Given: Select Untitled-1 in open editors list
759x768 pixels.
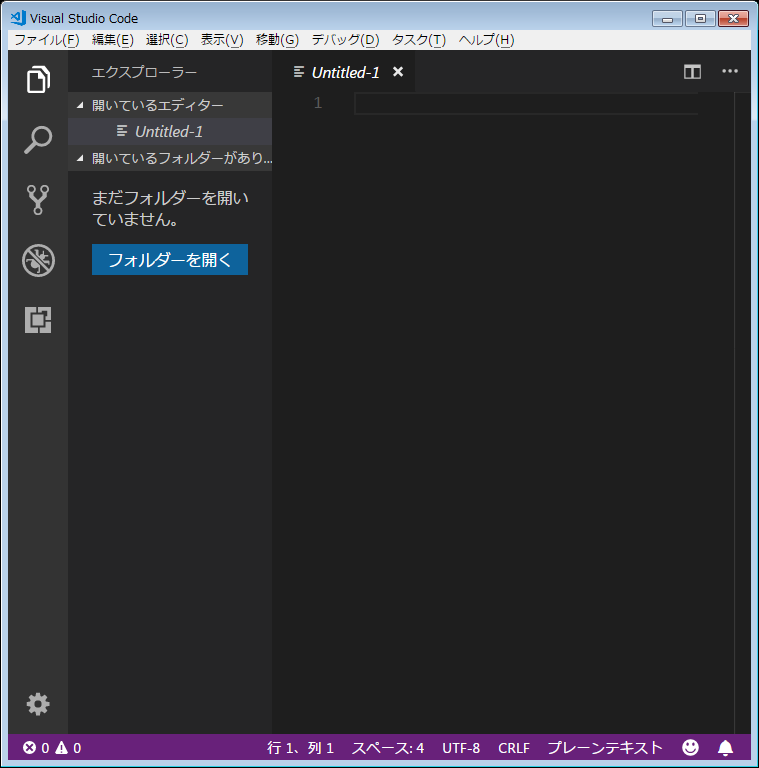Looking at the screenshot, I should [170, 131].
